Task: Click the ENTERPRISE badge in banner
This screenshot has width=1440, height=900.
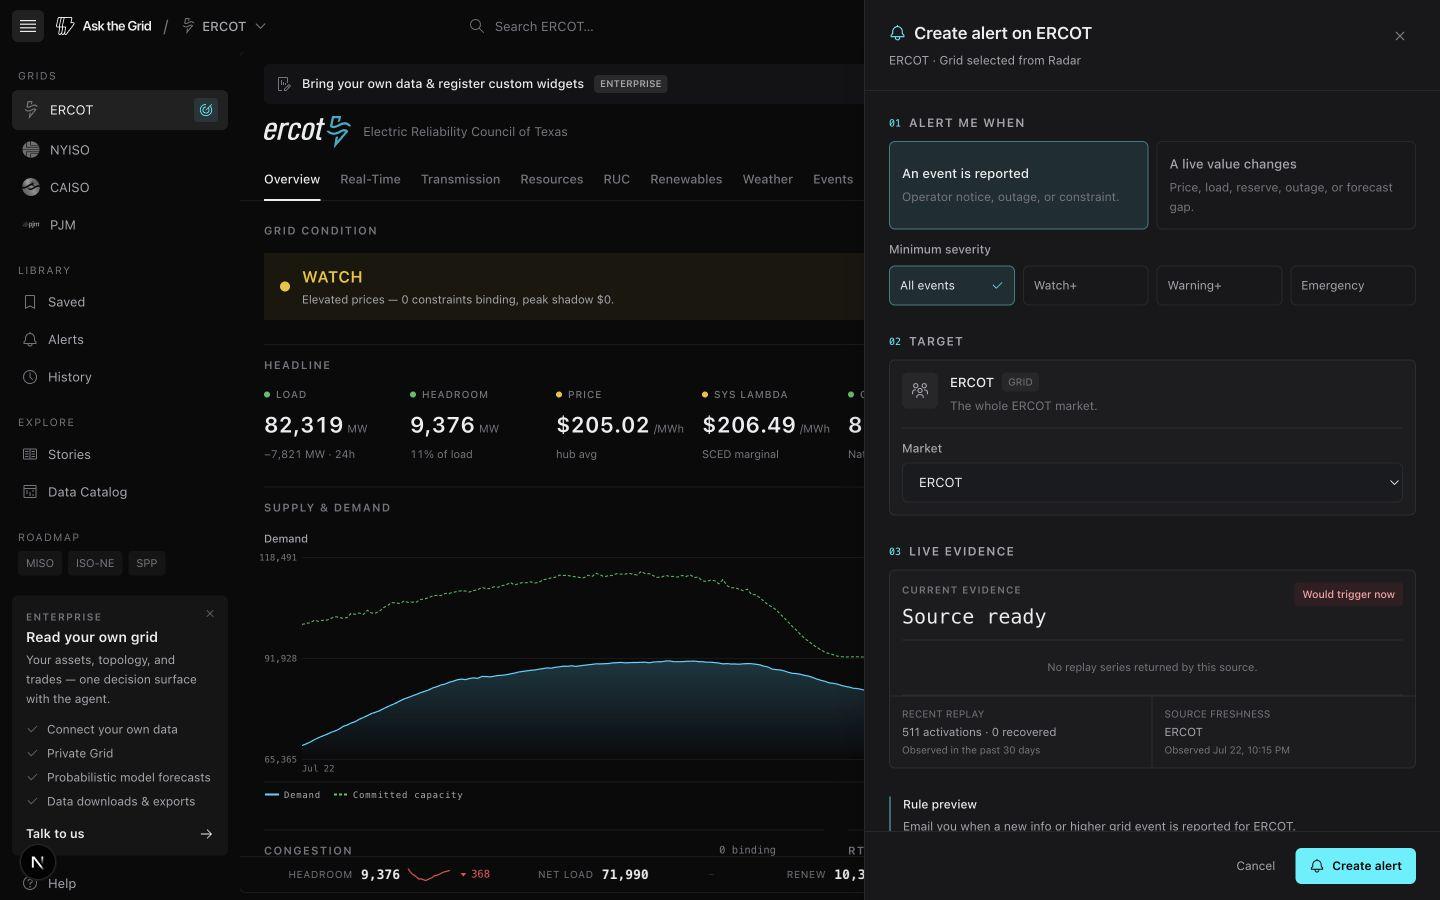Action: coord(631,84)
